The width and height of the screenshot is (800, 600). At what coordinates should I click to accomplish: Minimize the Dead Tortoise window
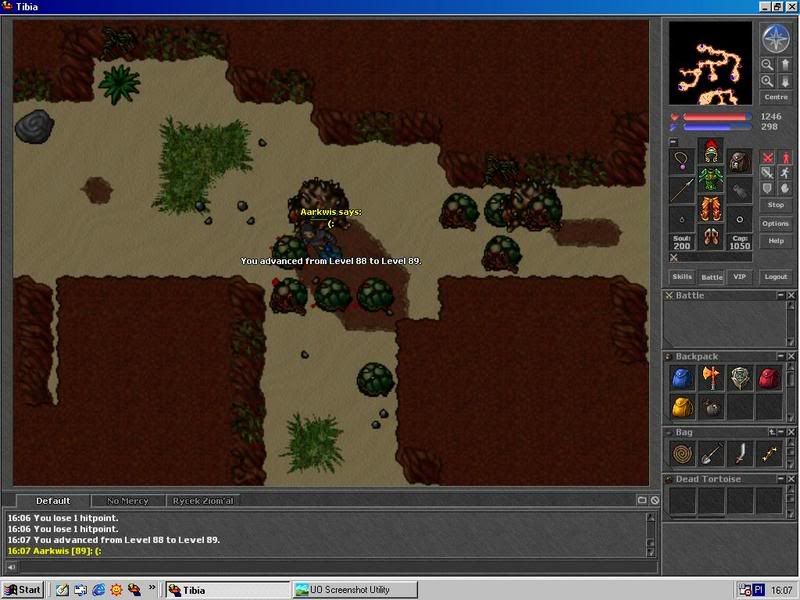[x=781, y=479]
